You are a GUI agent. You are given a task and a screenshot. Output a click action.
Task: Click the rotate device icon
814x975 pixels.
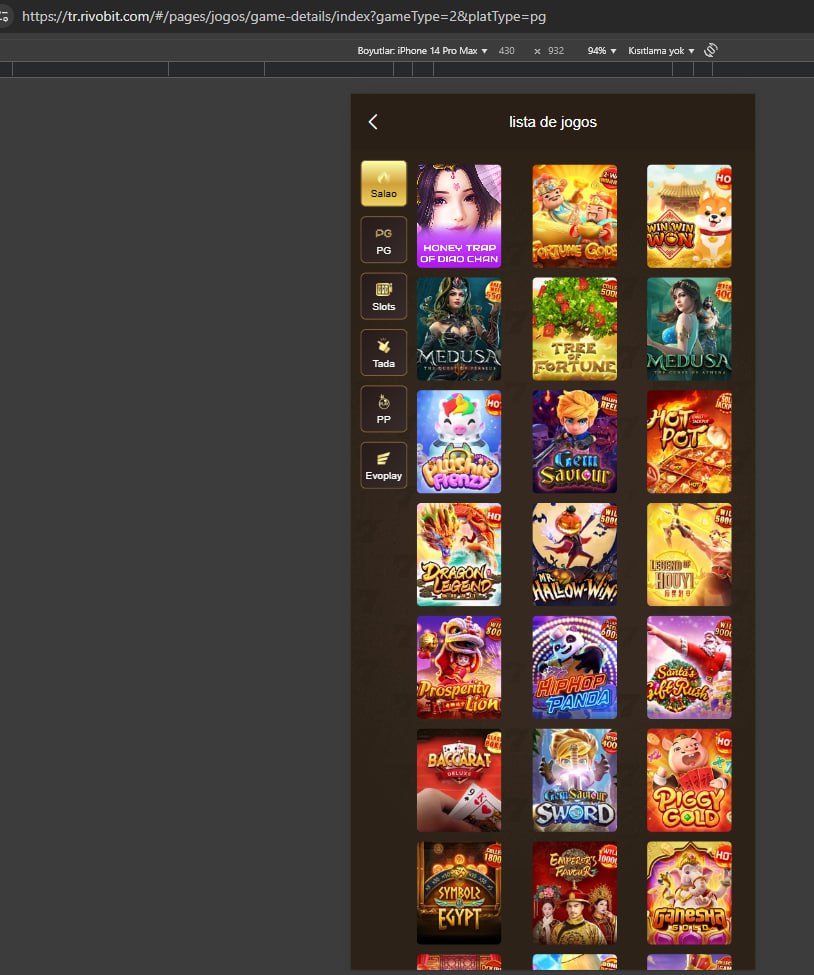(x=711, y=50)
